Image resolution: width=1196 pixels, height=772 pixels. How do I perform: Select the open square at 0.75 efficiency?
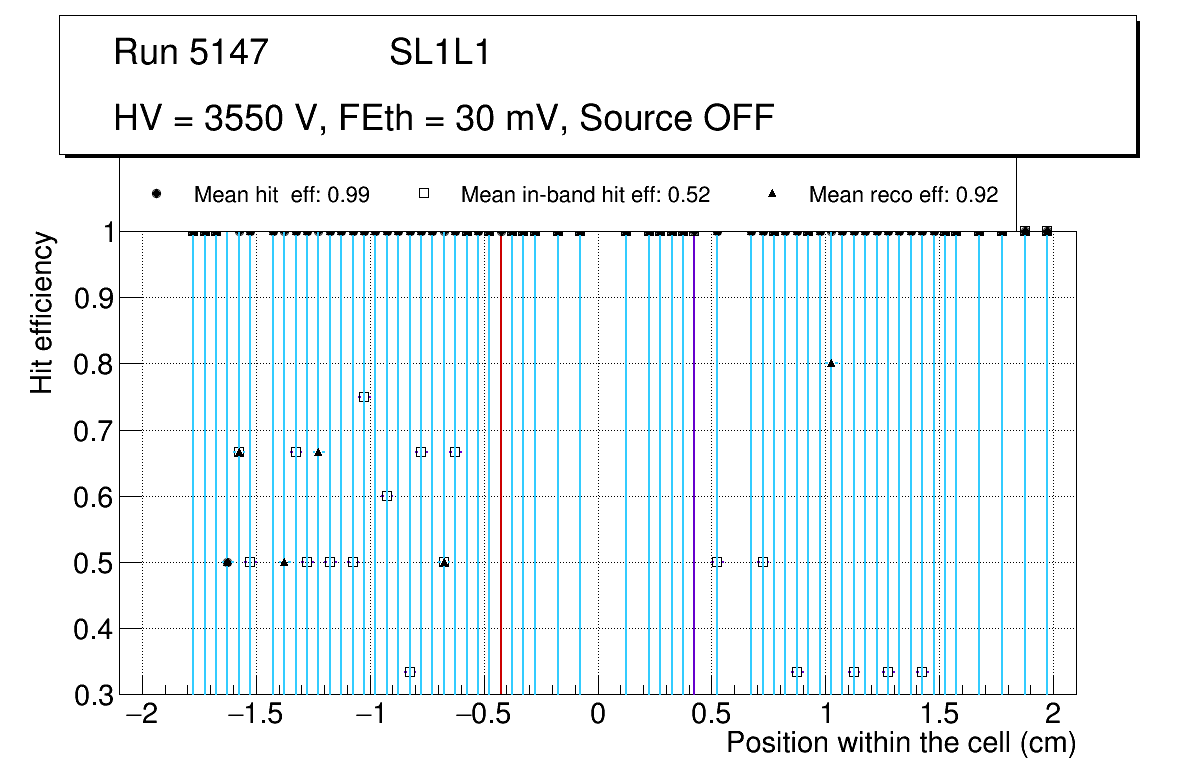click(x=364, y=397)
